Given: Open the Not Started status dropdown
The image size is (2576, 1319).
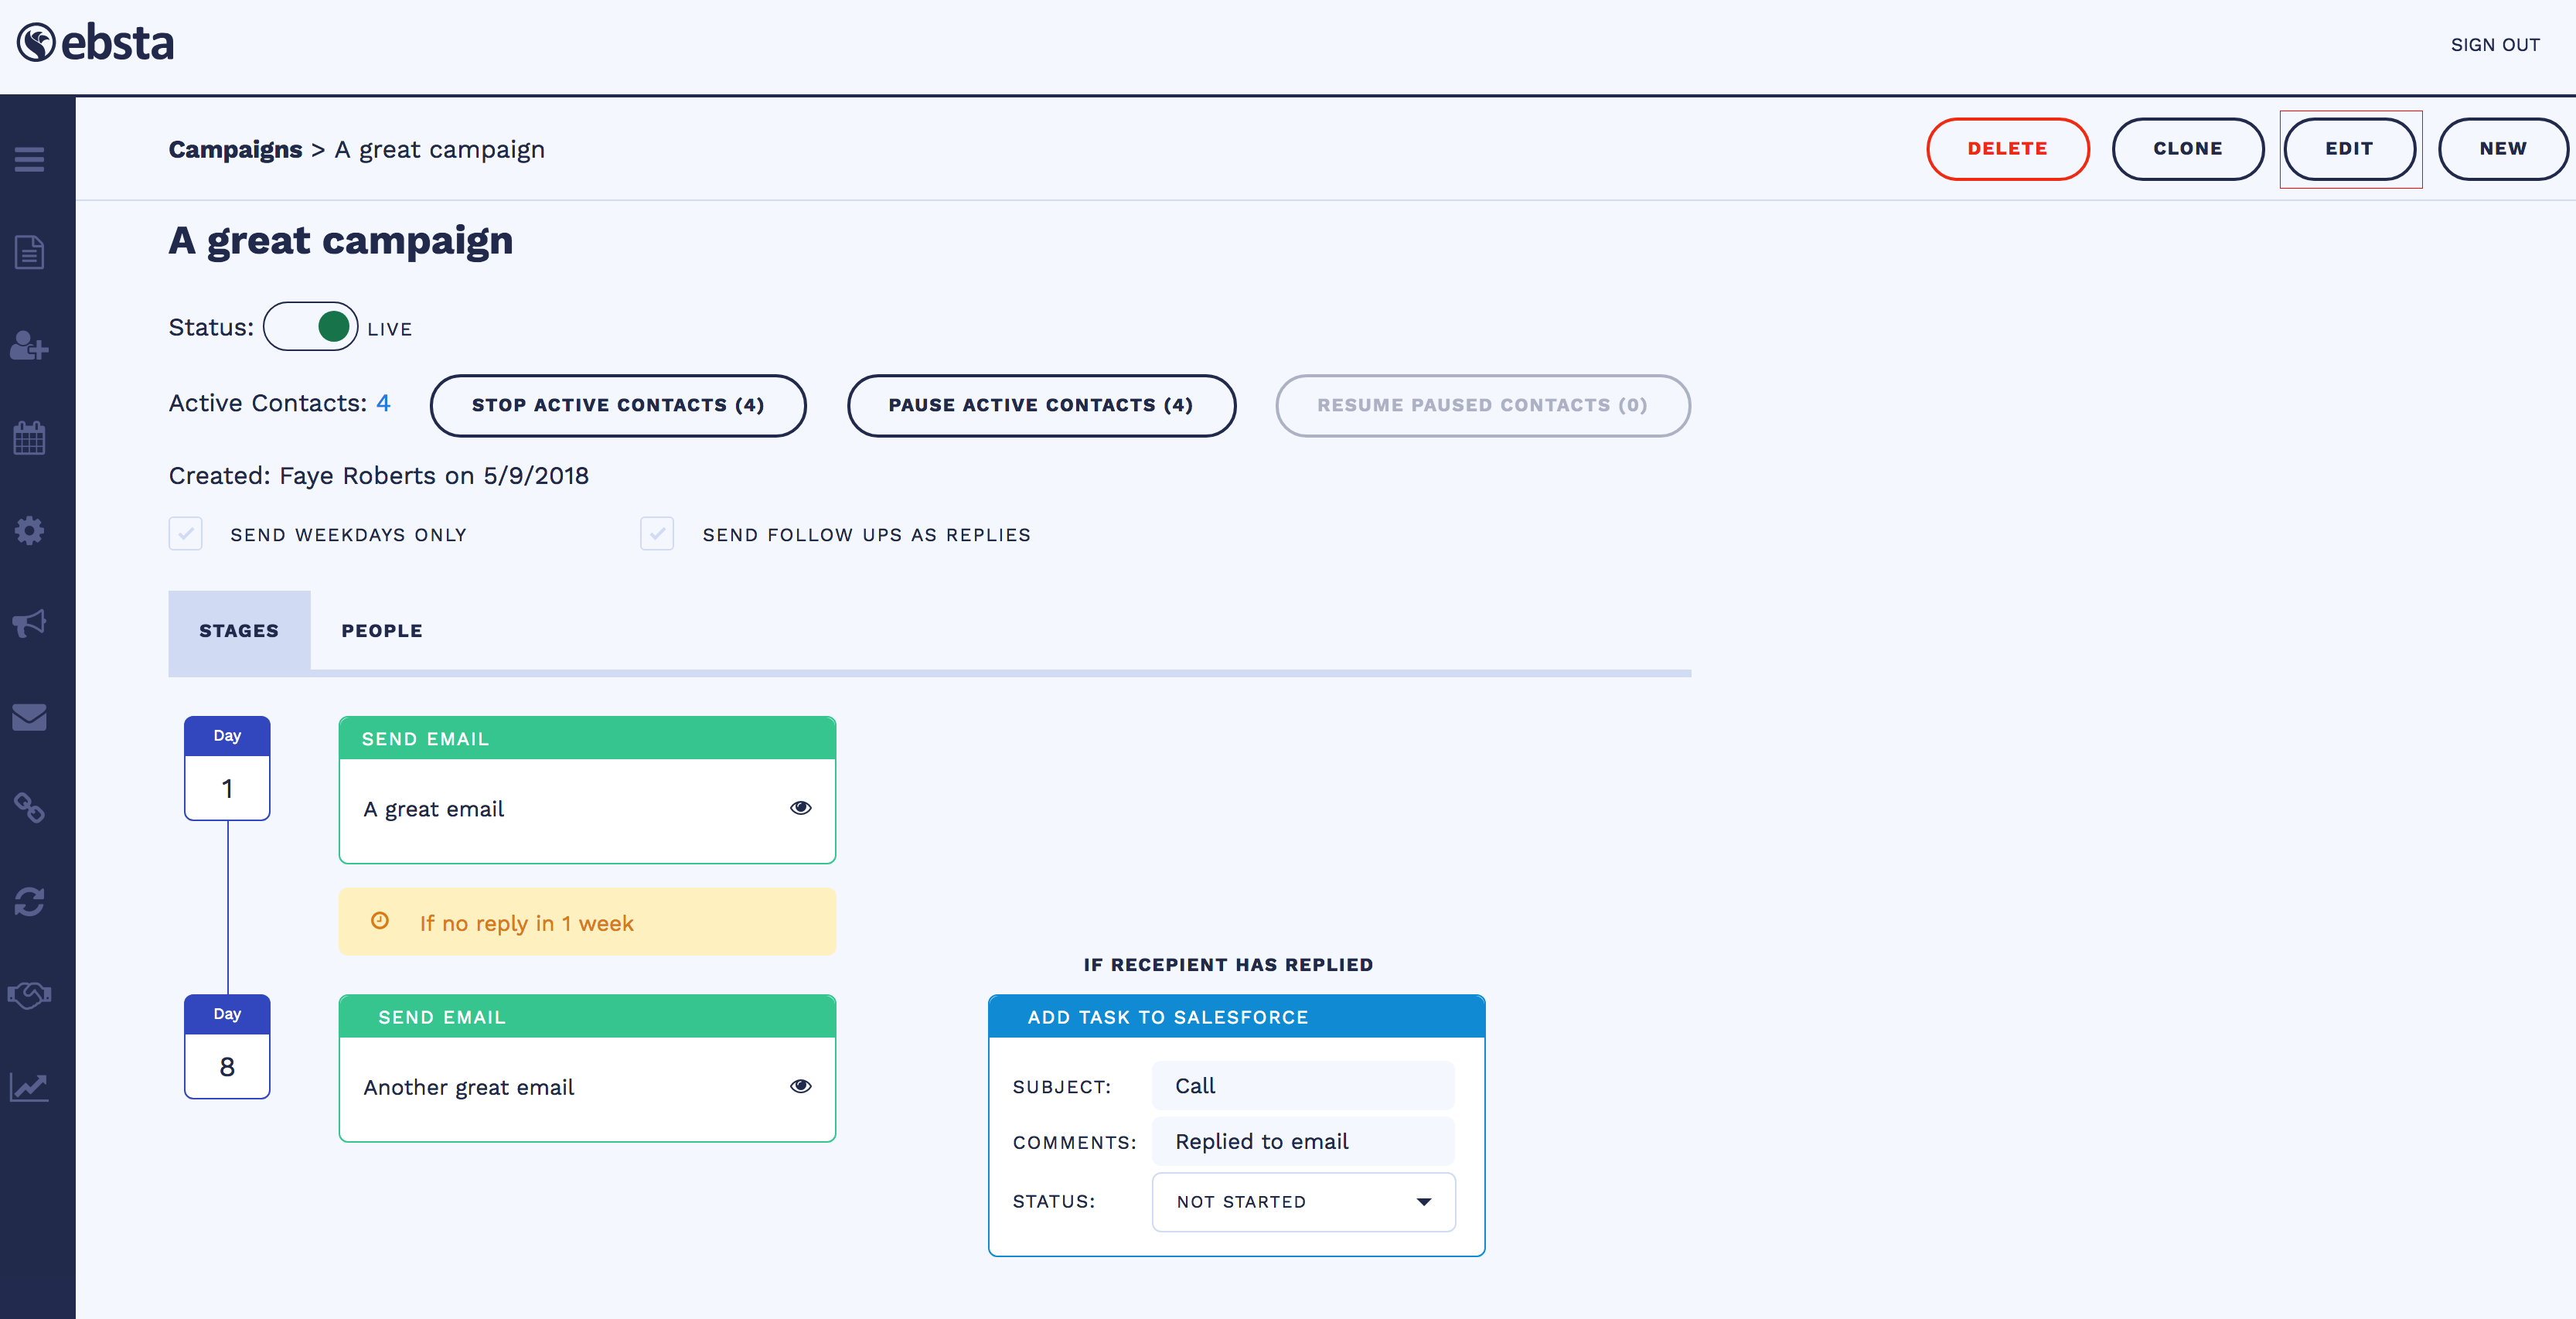Looking at the screenshot, I should 1303,1201.
